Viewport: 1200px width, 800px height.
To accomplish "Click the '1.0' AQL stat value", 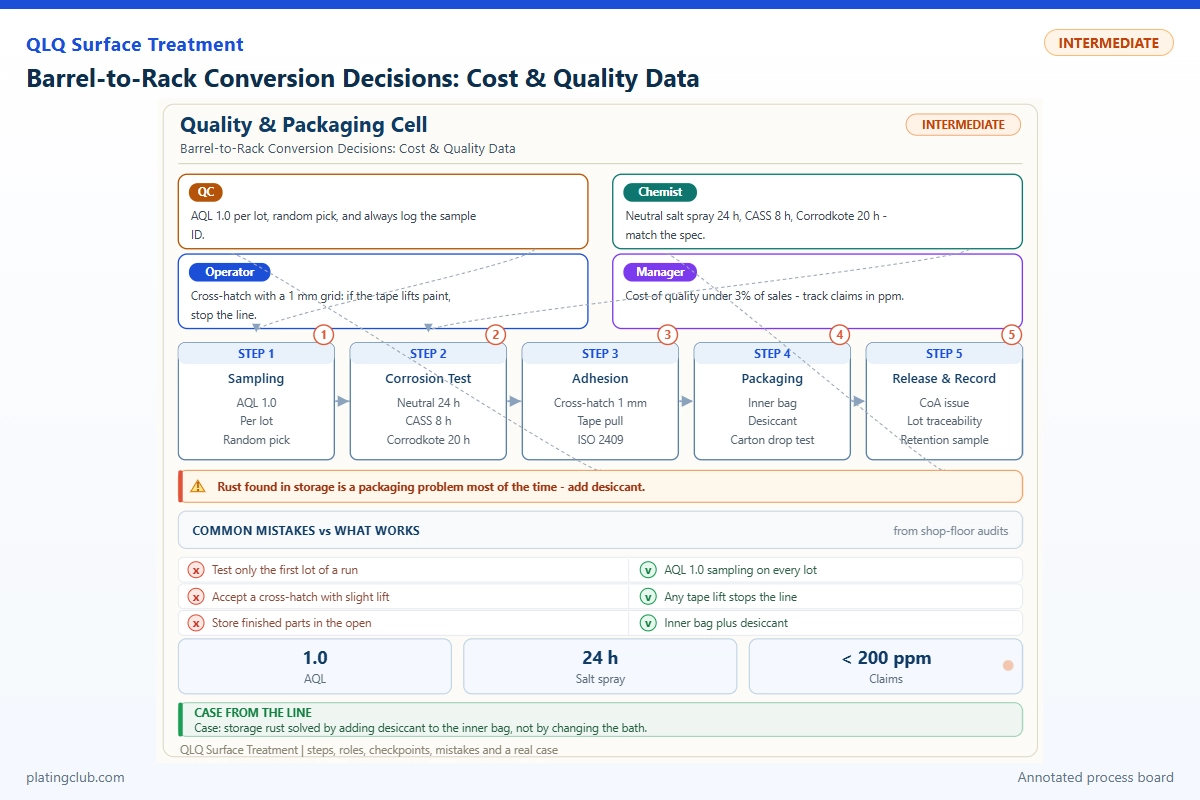I will (x=315, y=658).
